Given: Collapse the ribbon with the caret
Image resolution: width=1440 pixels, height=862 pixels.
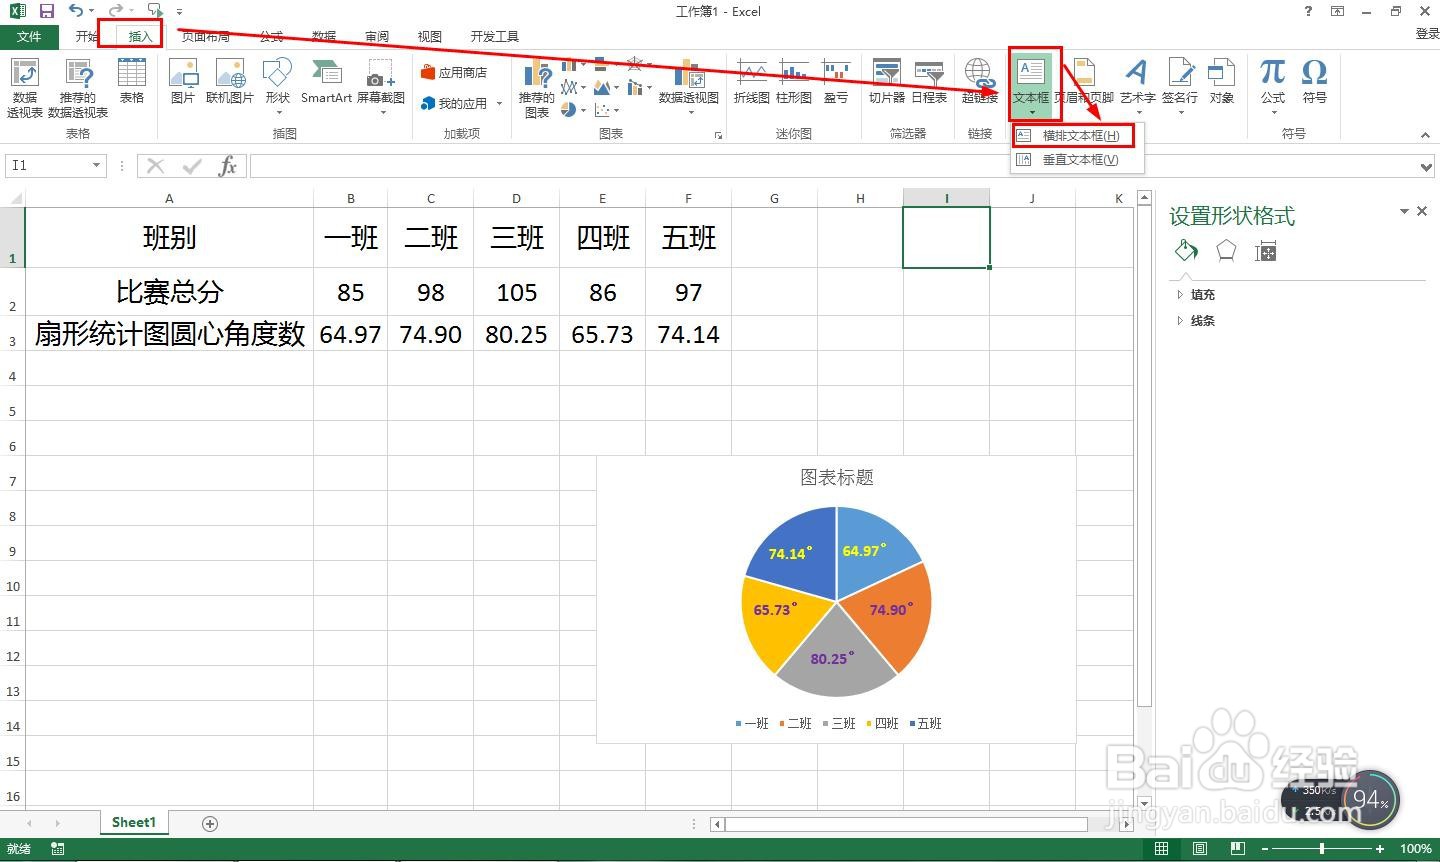Looking at the screenshot, I should 1428,135.
